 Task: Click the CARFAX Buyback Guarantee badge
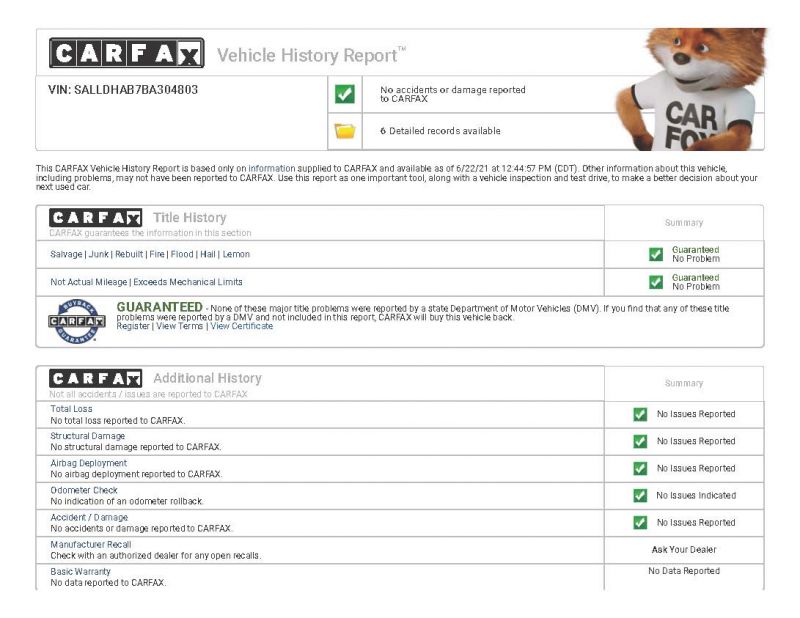[x=77, y=321]
